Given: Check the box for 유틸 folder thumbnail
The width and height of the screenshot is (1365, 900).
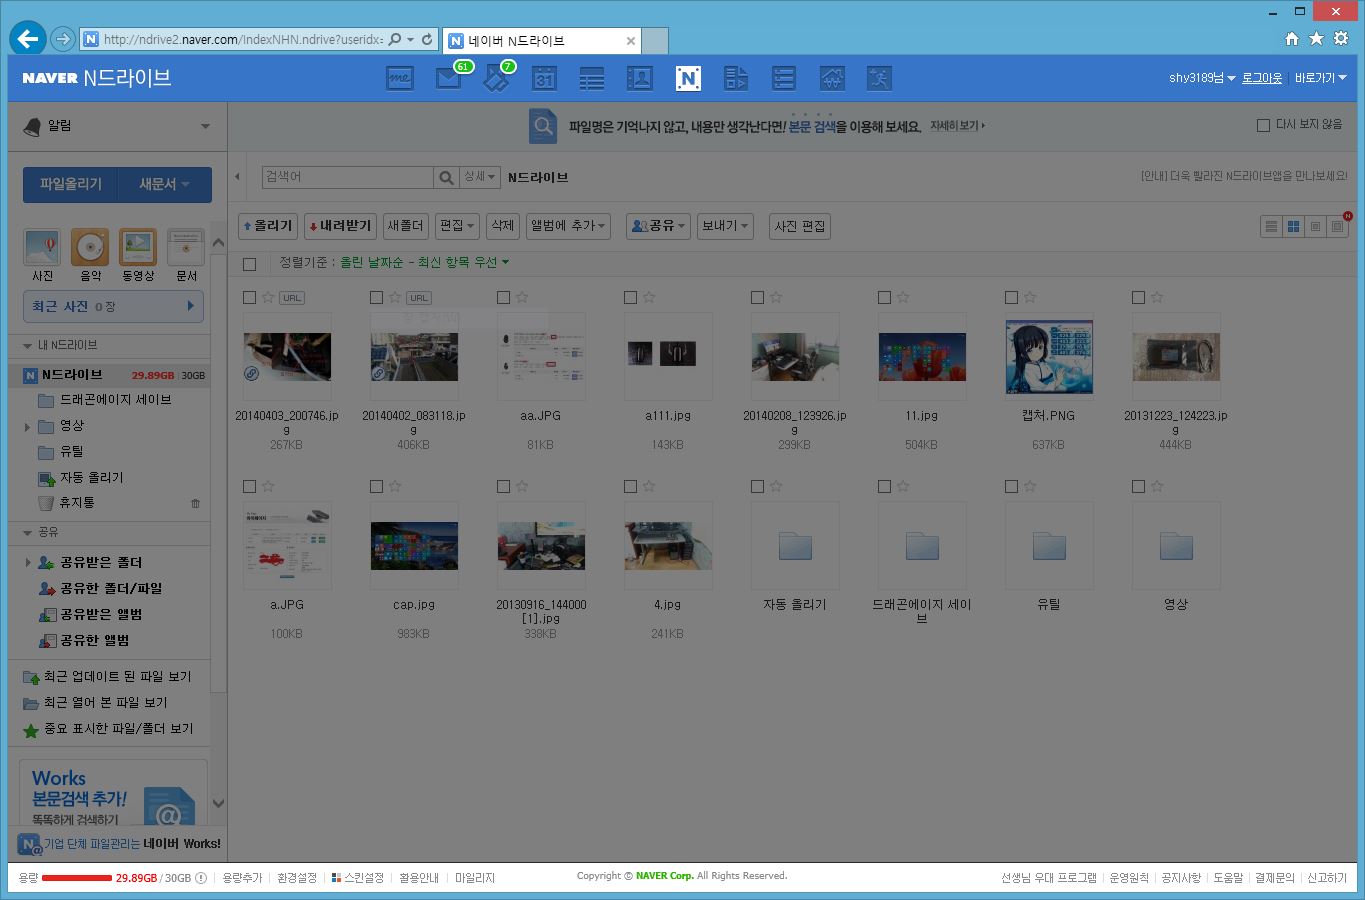Looking at the screenshot, I should (x=1011, y=486).
